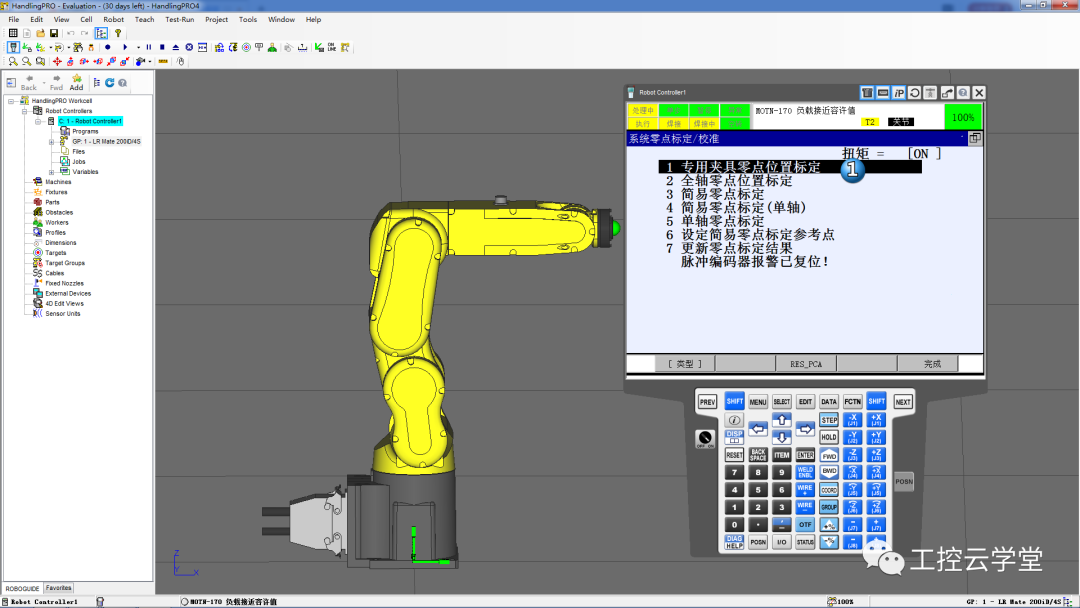Image resolution: width=1080 pixels, height=608 pixels.
Task: Click the mouse commands icon
Action: coord(180,62)
